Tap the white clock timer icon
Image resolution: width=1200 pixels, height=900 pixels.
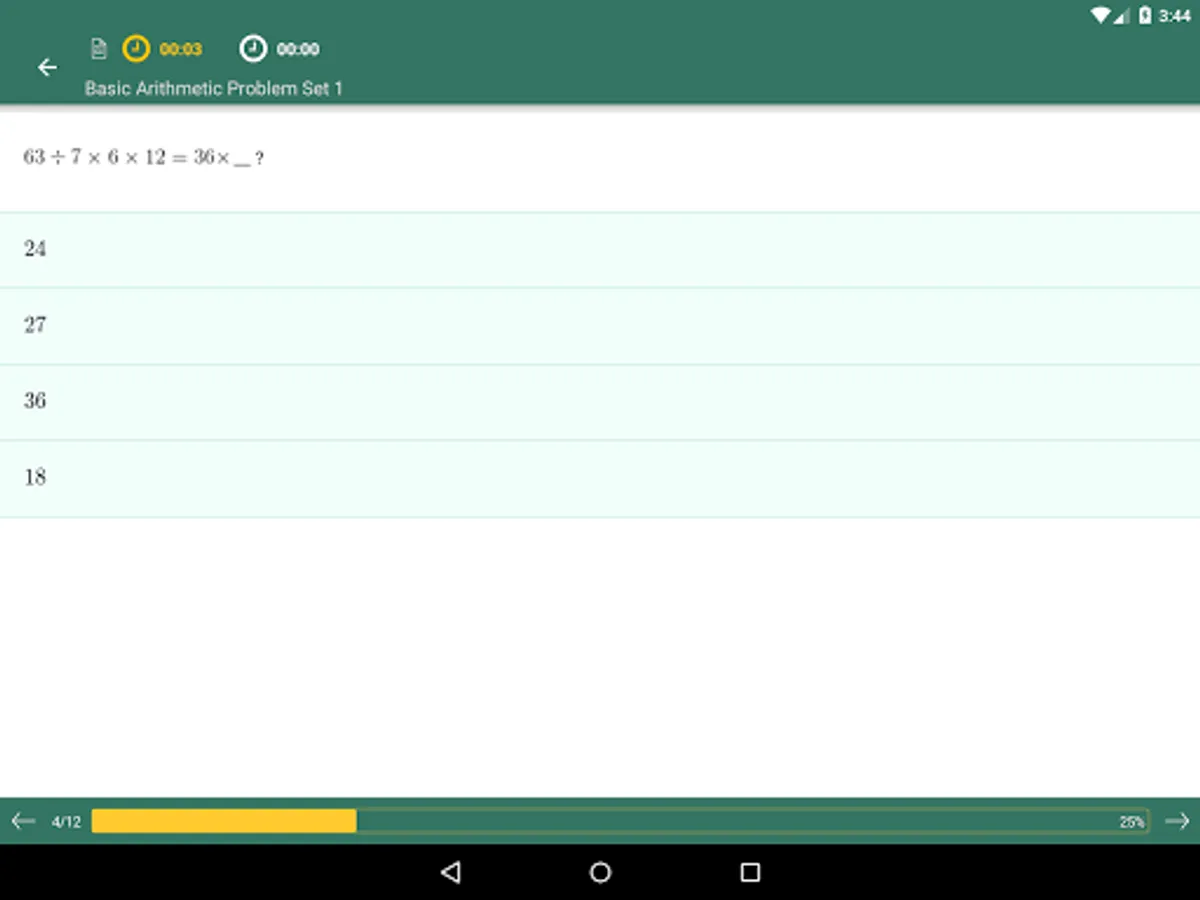(254, 48)
